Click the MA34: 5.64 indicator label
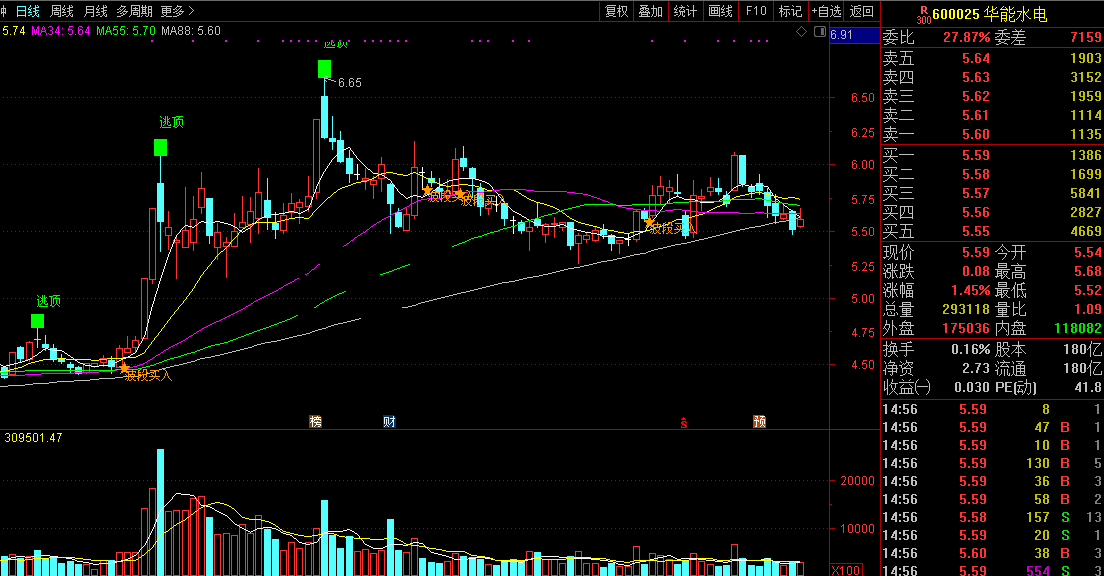This screenshot has height=576, width=1104. pos(61,31)
